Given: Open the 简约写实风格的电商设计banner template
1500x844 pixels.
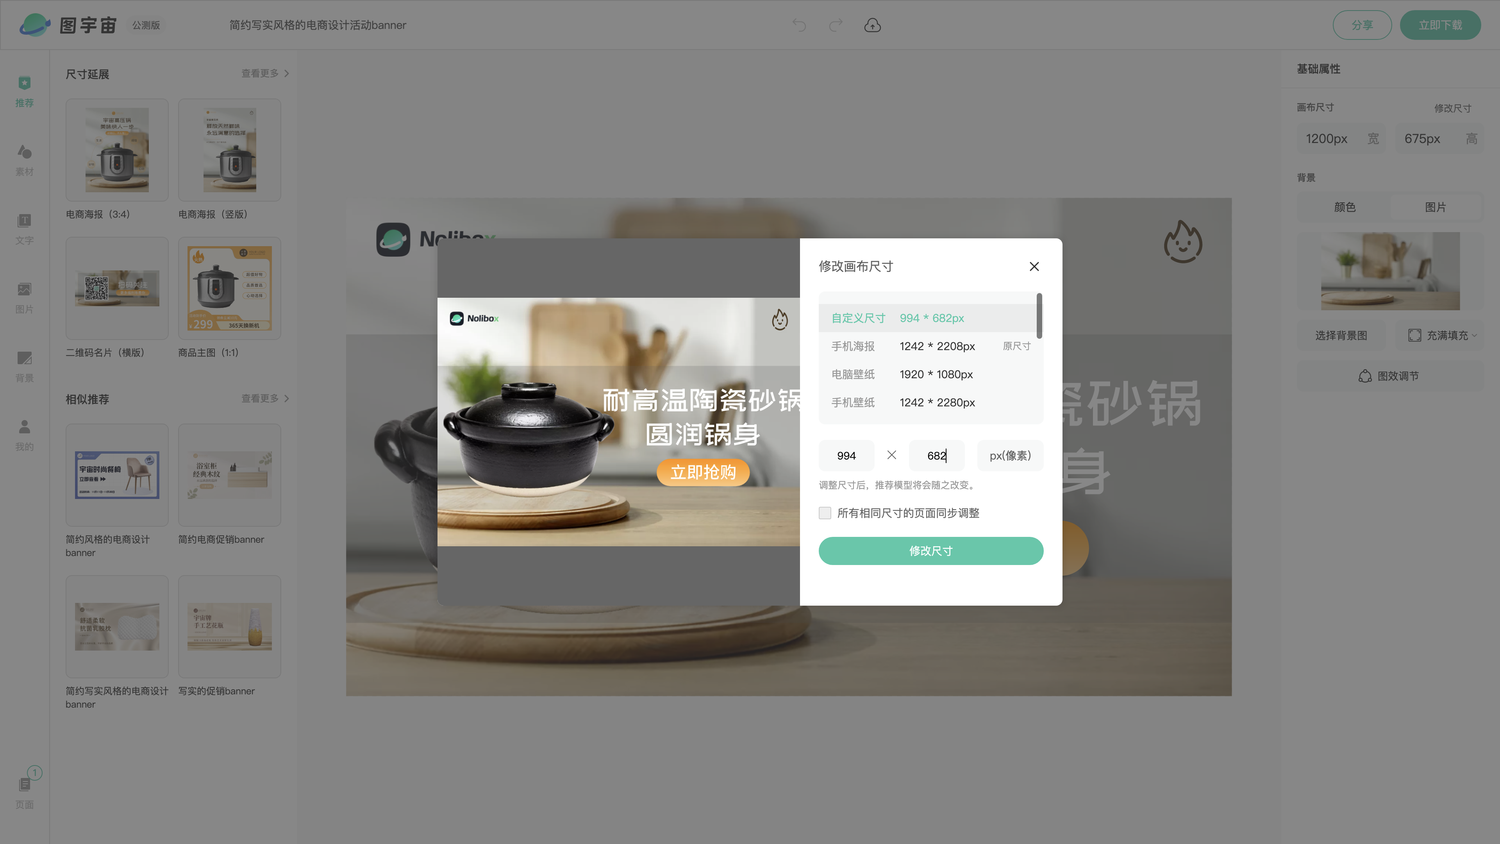Looking at the screenshot, I should (117, 627).
